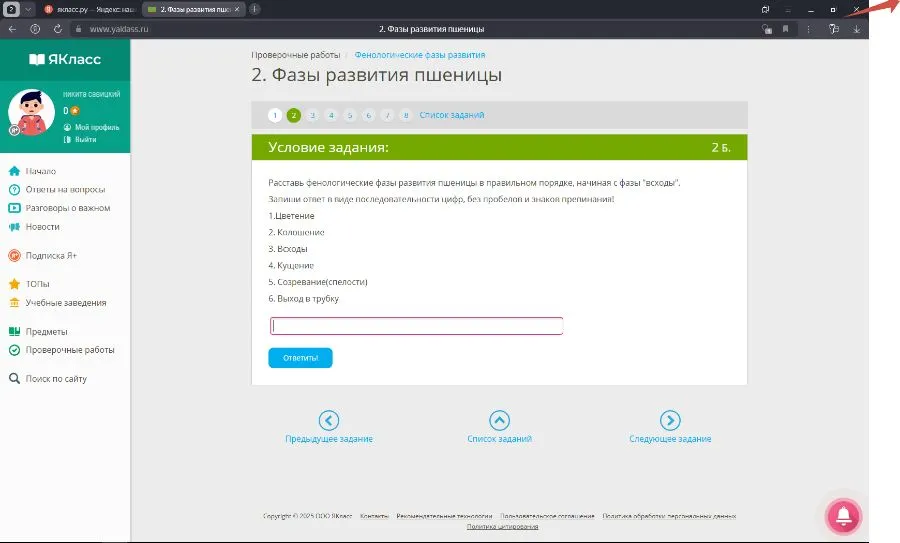This screenshot has width=900, height=543.
Task: Click the yaklass.ru address bar
Action: (119, 29)
